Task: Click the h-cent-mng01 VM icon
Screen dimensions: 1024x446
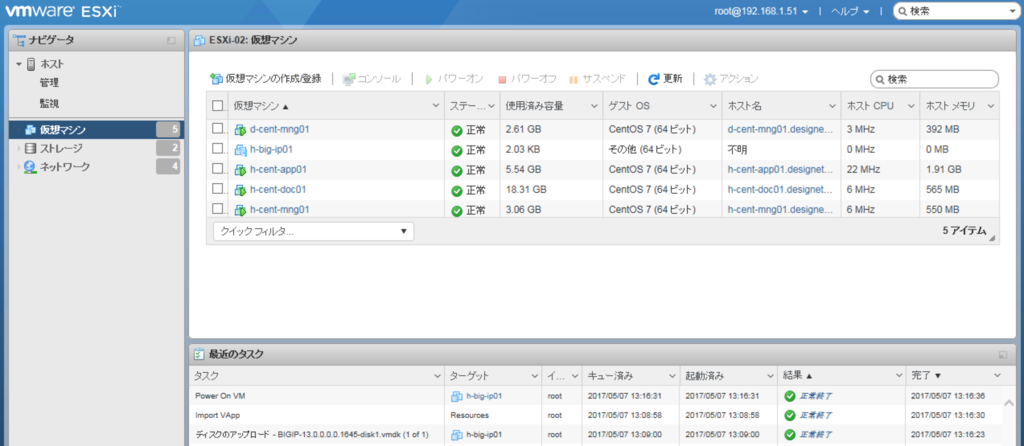Action: 240,210
